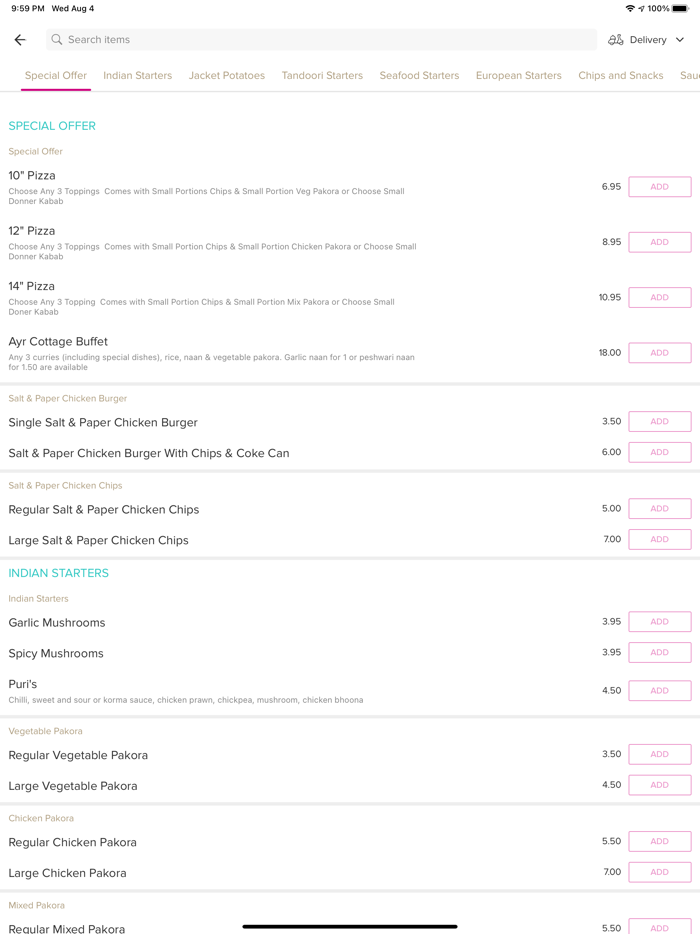
Task: Select the Tandoori Starters tab
Action: click(x=322, y=76)
